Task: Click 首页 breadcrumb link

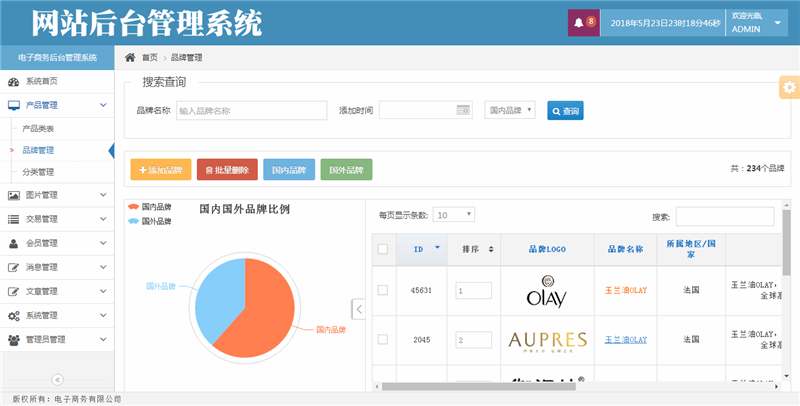Action: [149, 57]
